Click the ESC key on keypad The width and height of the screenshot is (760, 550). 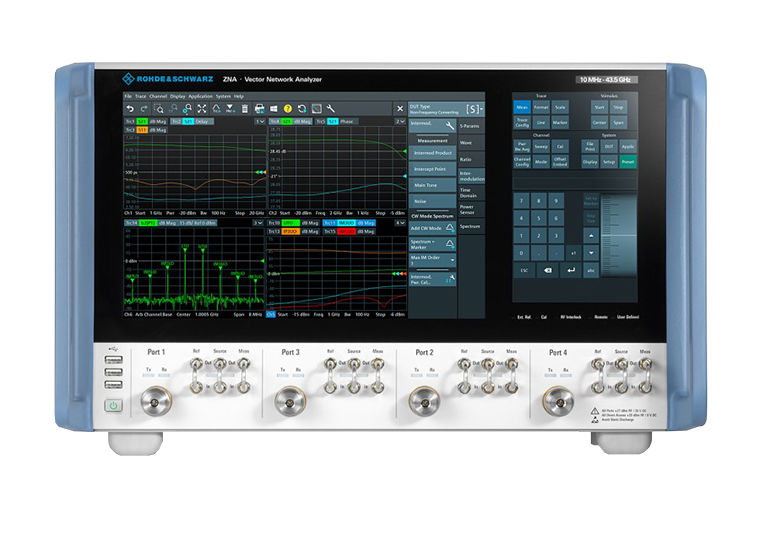click(524, 270)
